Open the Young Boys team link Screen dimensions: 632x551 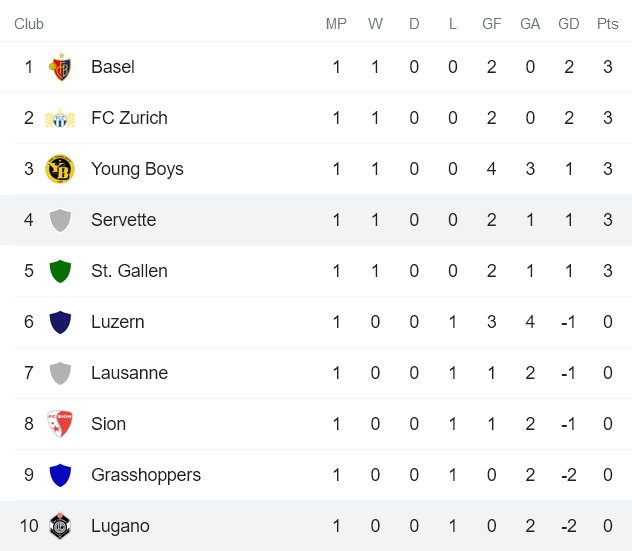tap(137, 169)
